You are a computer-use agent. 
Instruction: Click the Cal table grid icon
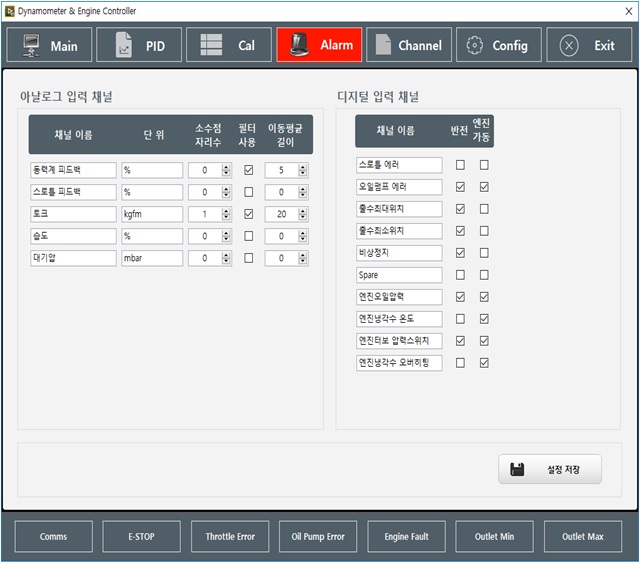pyautogui.click(x=211, y=46)
